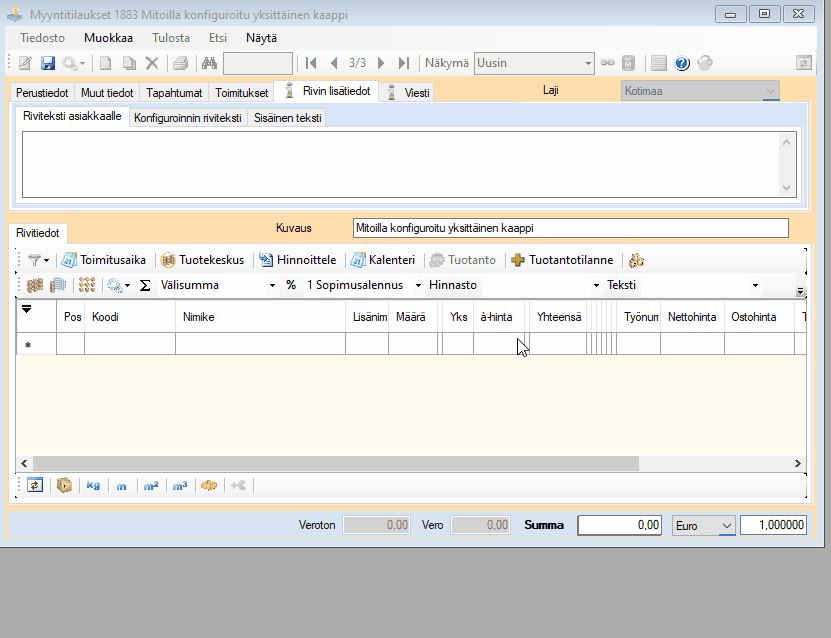This screenshot has width=831, height=638.
Task: Open the Tiedosto menu
Action: click(x=42, y=38)
